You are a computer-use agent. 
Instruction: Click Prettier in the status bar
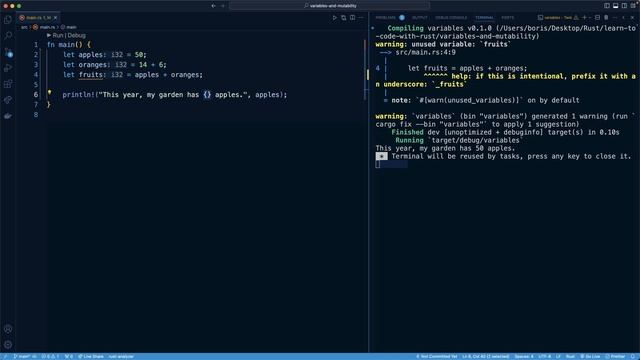615,356
